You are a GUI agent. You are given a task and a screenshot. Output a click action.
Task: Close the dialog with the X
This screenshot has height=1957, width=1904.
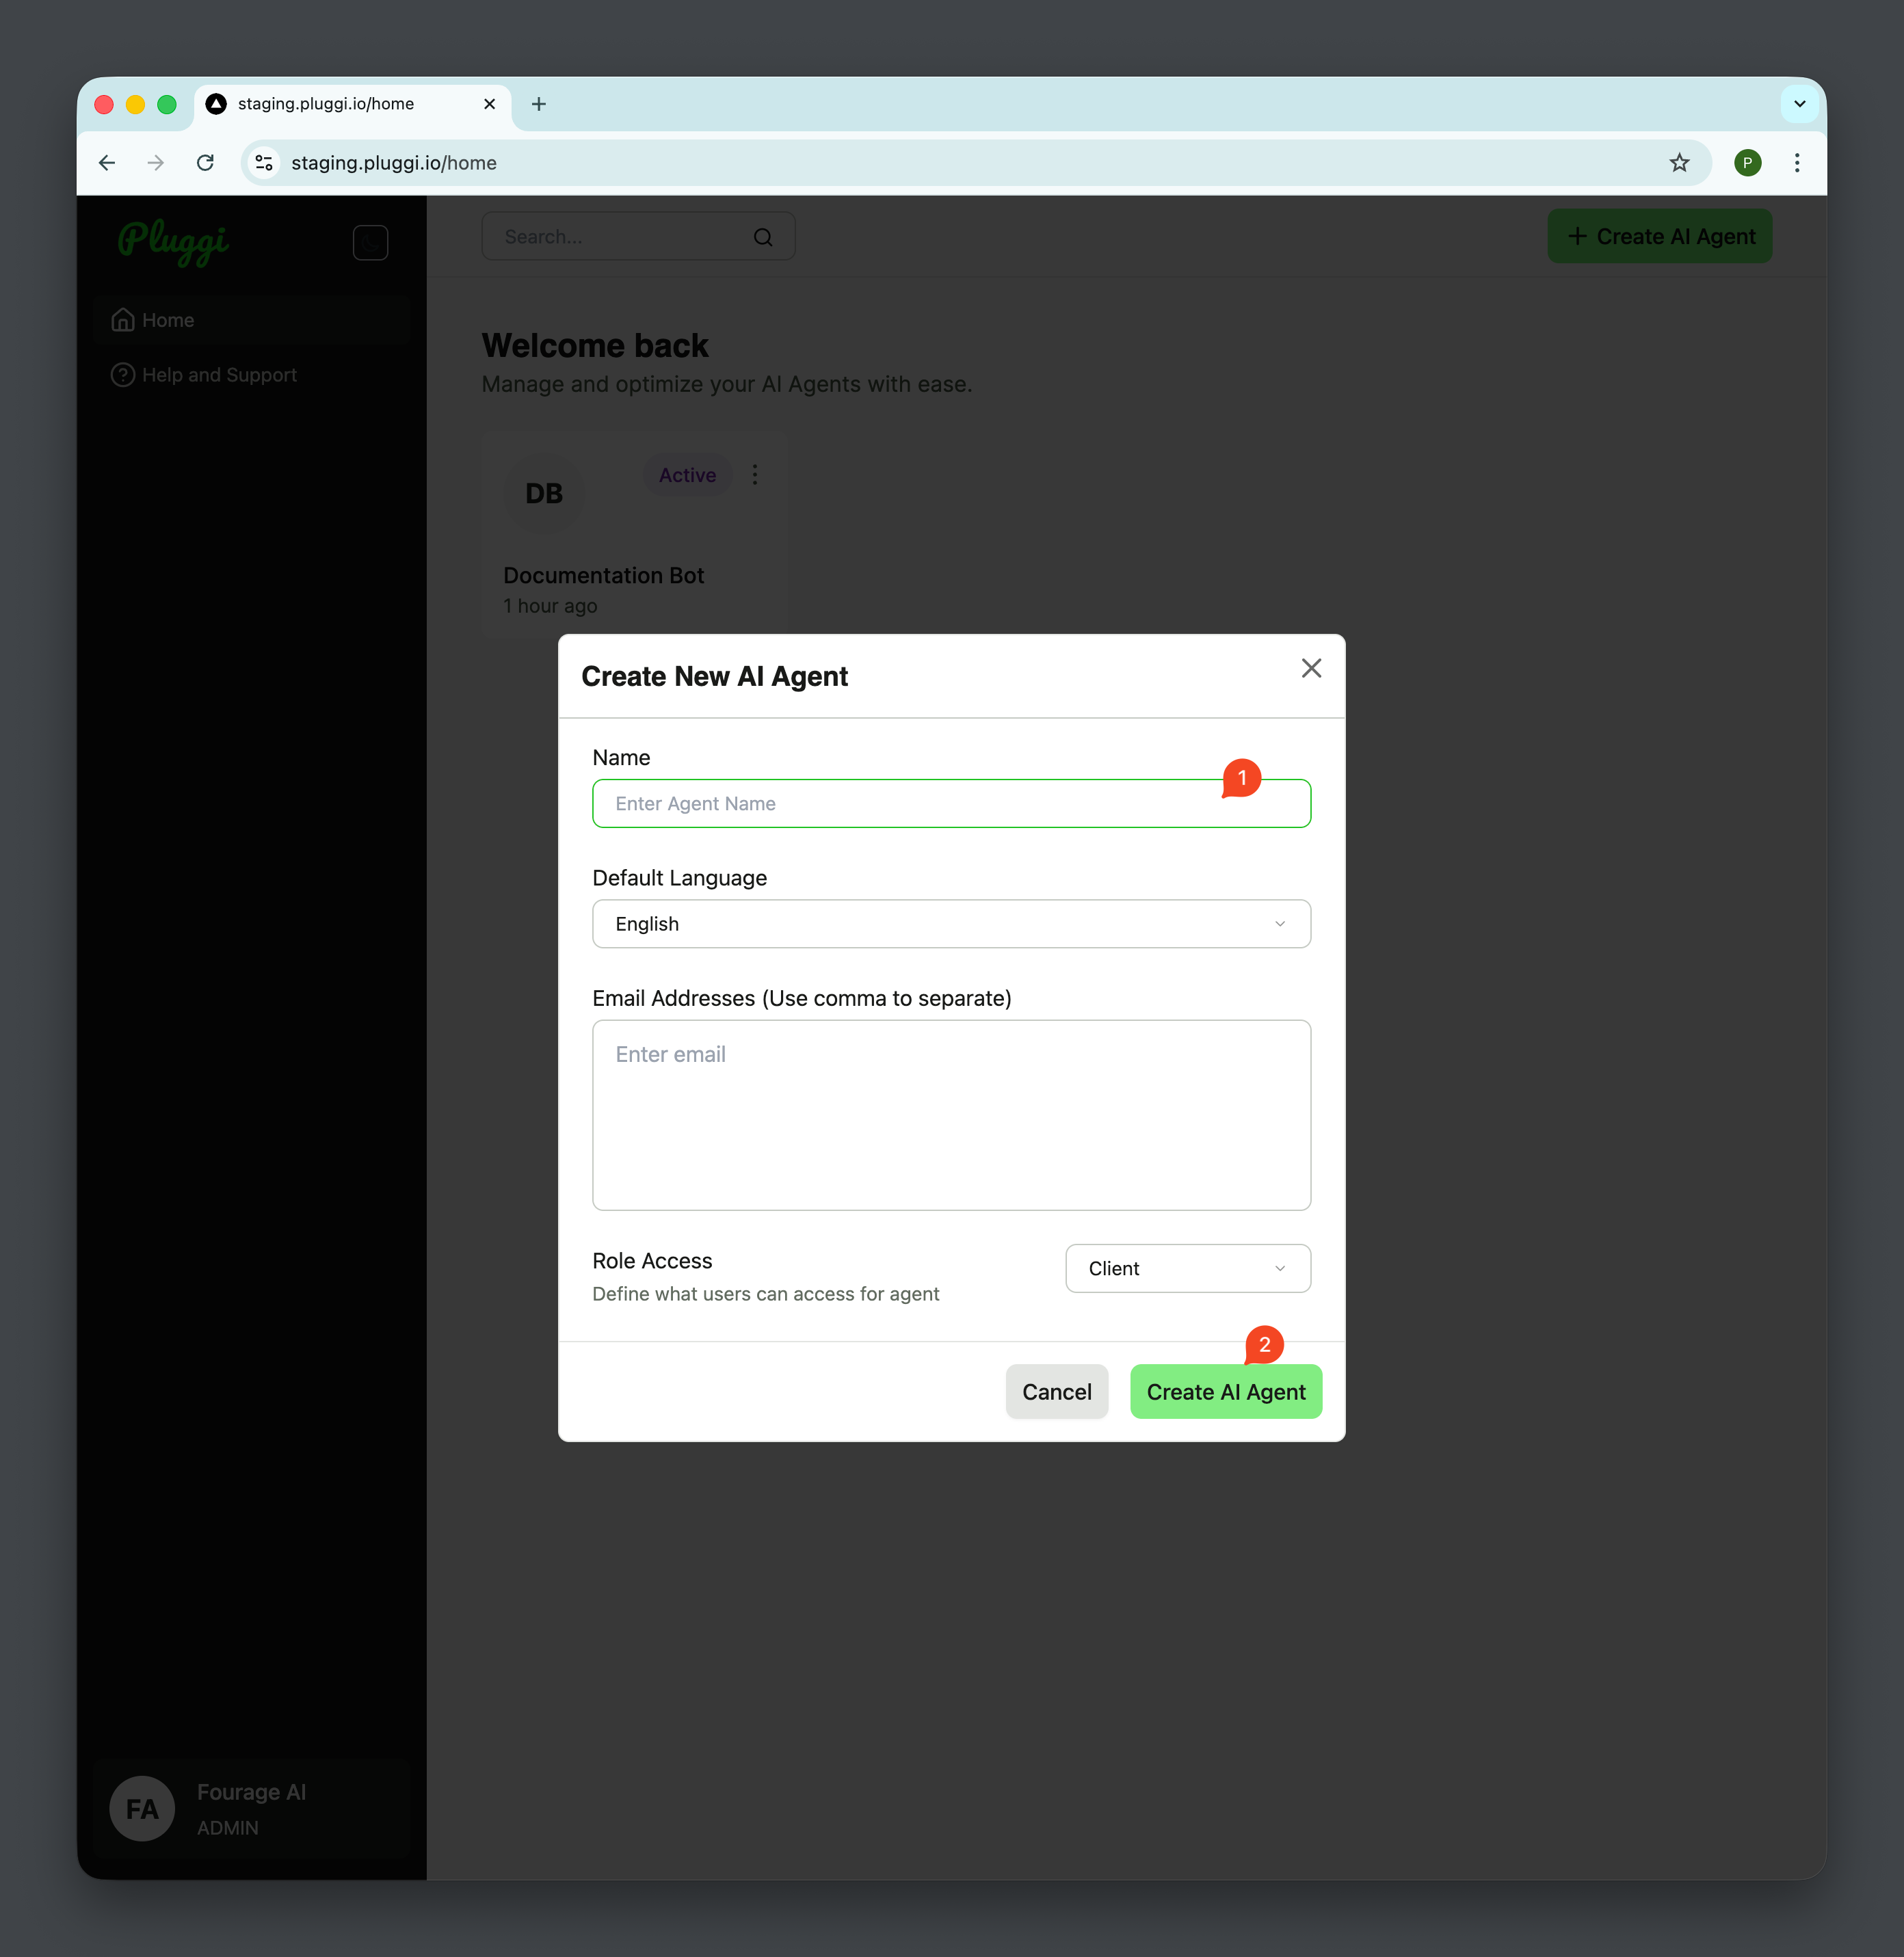1311,668
